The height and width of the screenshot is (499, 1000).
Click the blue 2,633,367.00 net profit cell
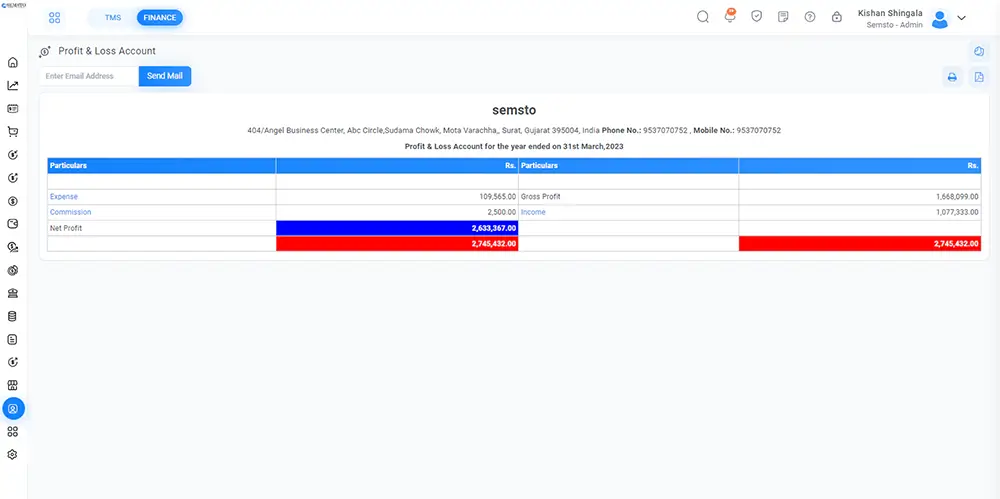397,228
